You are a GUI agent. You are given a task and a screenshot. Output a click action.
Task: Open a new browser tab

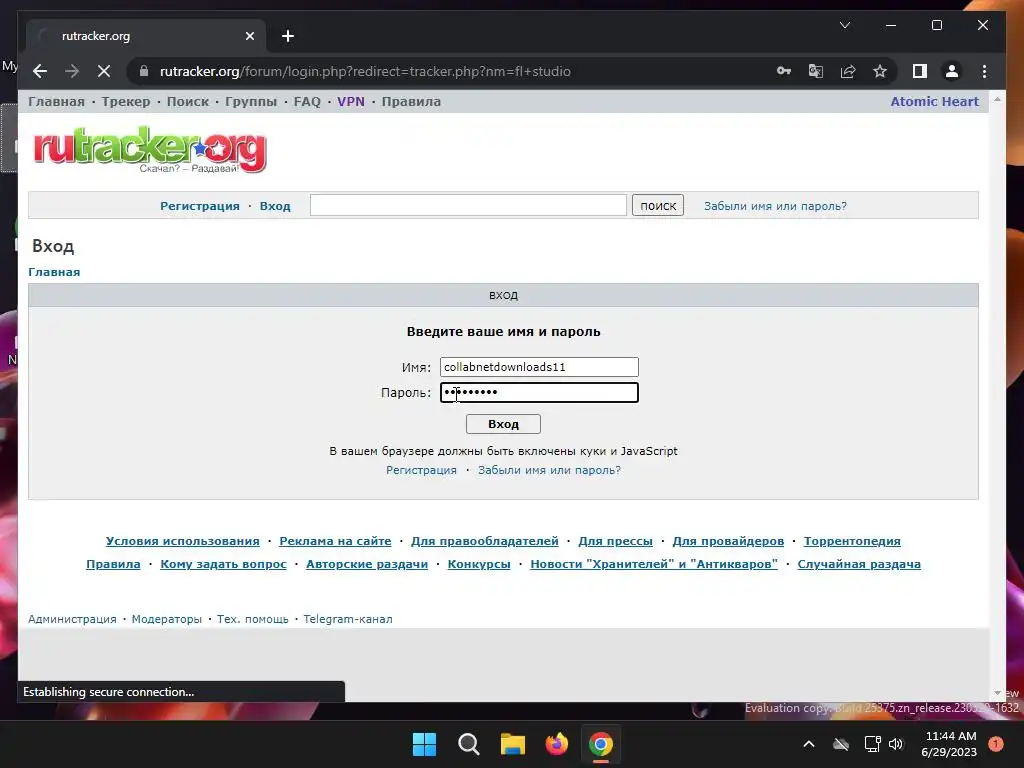coord(288,36)
